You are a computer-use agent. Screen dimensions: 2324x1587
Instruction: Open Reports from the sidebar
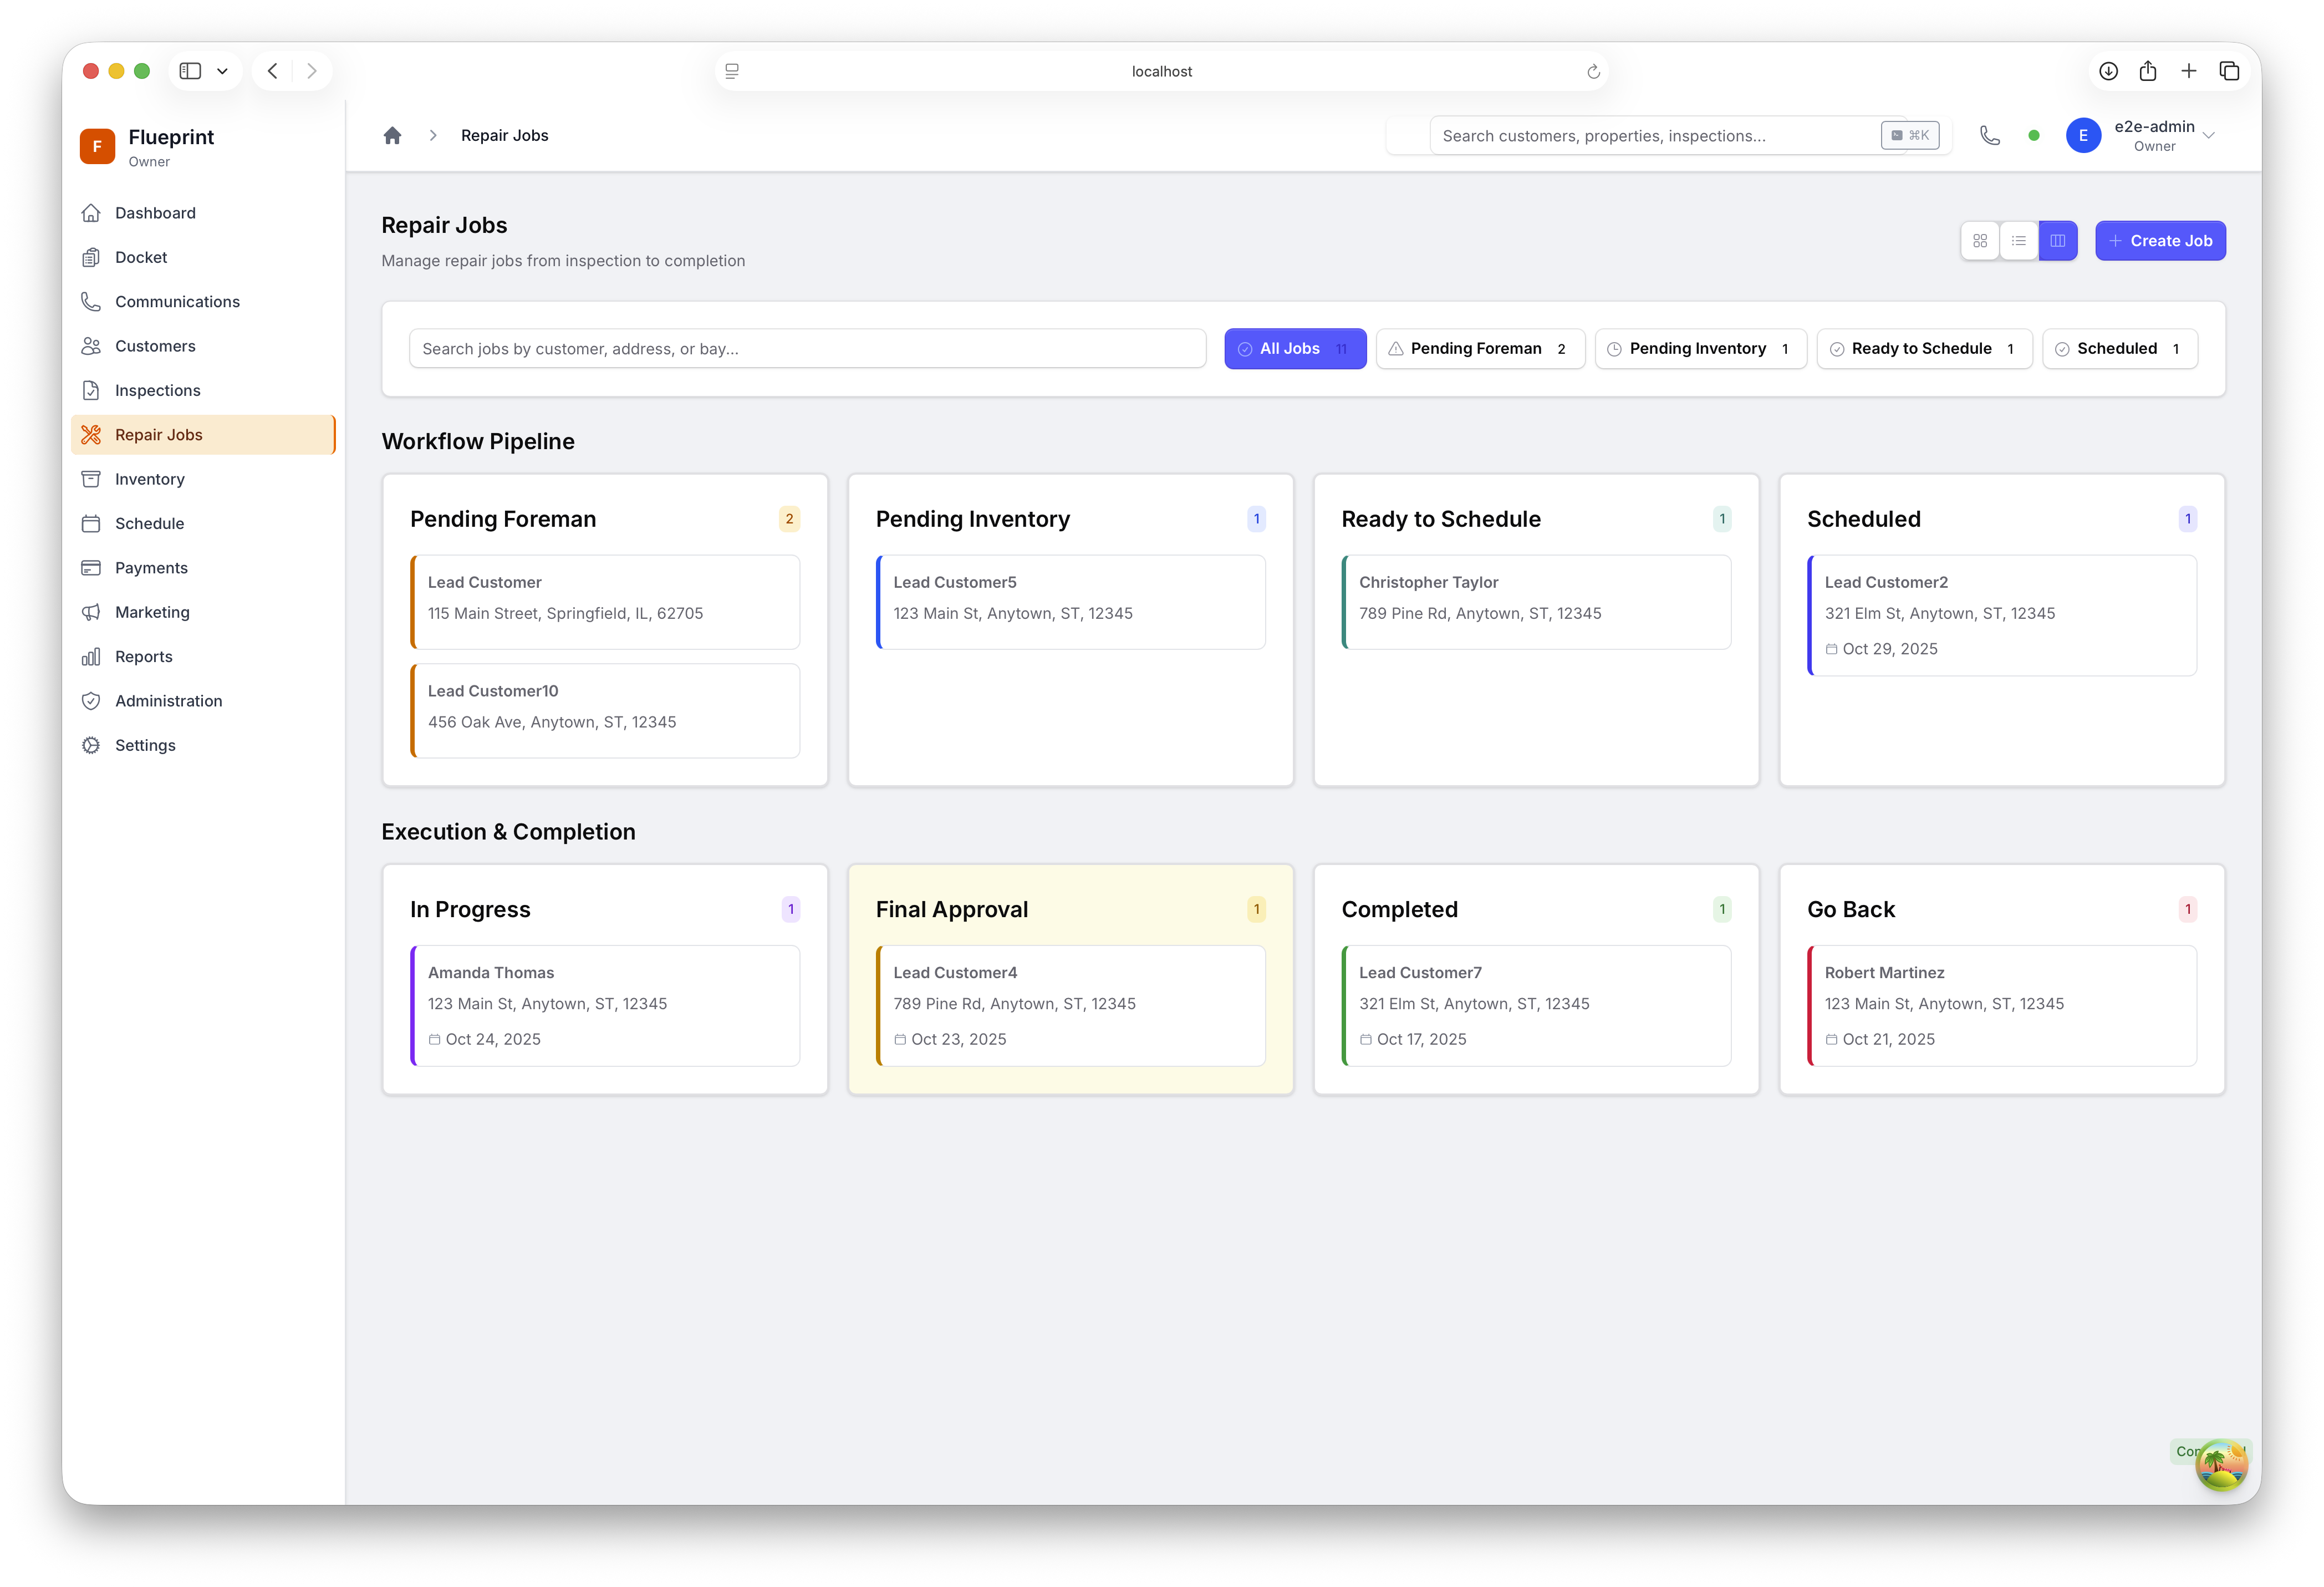[143, 657]
